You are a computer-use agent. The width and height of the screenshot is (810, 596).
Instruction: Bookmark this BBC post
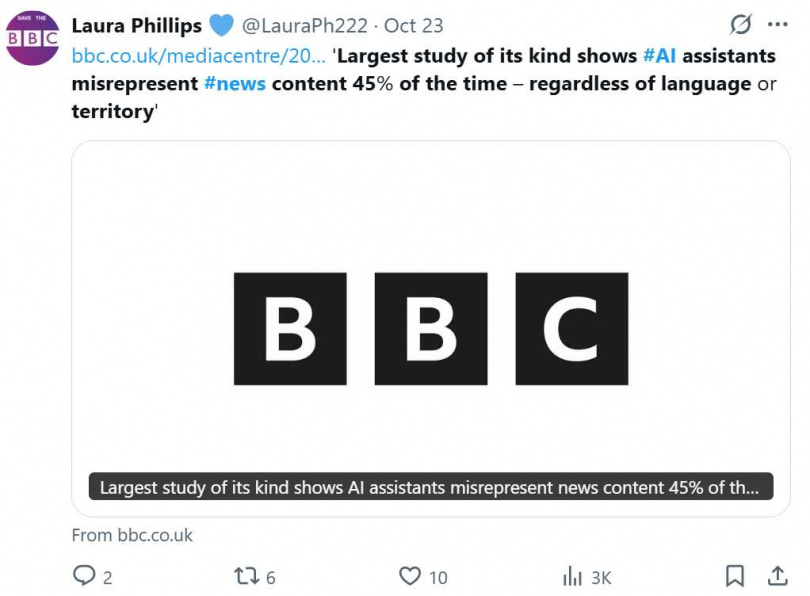coord(735,576)
